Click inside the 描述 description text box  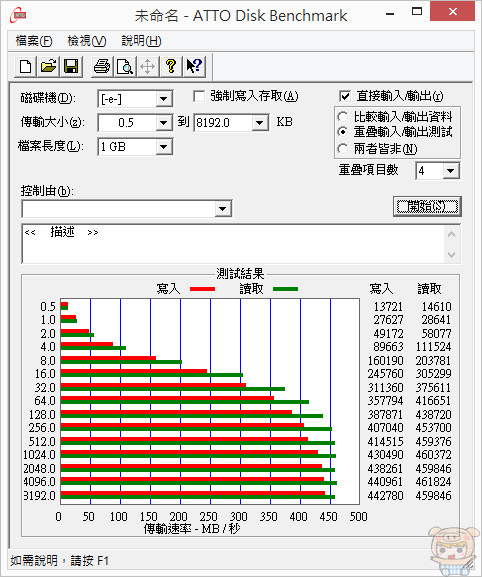tap(233, 244)
